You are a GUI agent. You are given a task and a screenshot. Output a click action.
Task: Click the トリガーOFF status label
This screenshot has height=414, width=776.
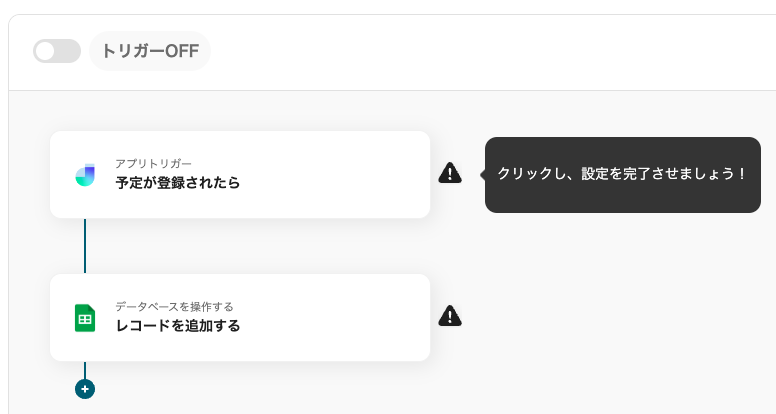tap(150, 51)
